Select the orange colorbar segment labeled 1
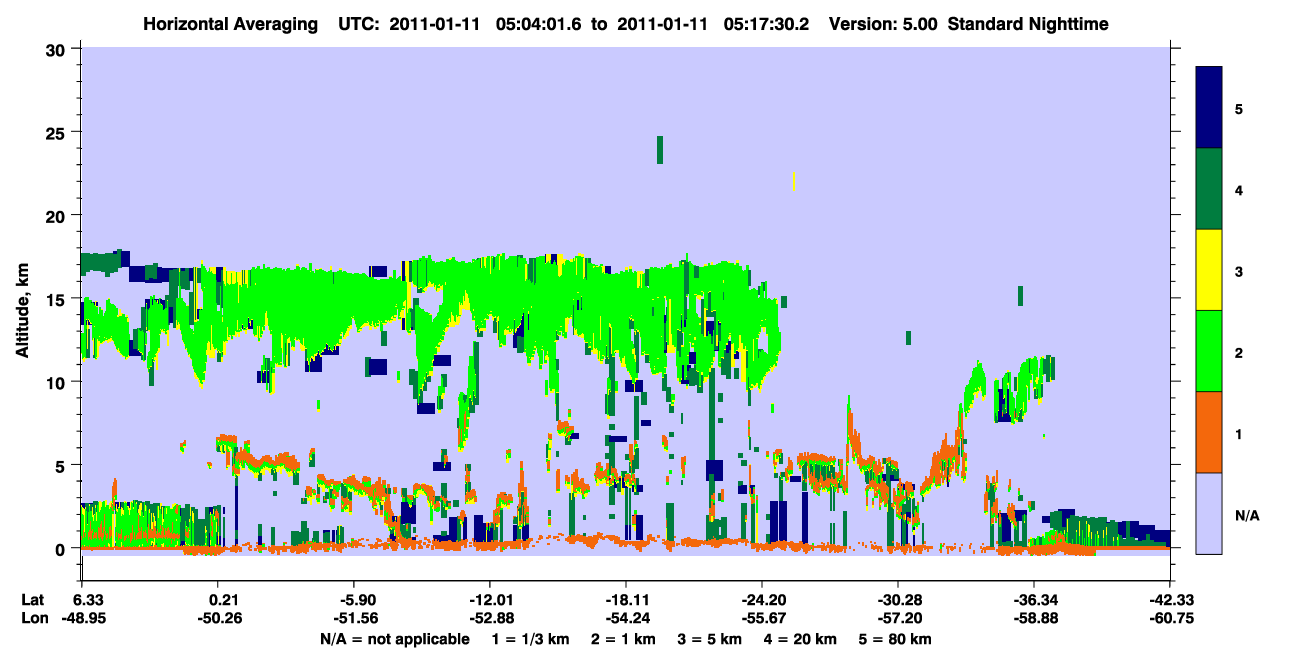Image resolution: width=1300 pixels, height=667 pixels. [1209, 432]
